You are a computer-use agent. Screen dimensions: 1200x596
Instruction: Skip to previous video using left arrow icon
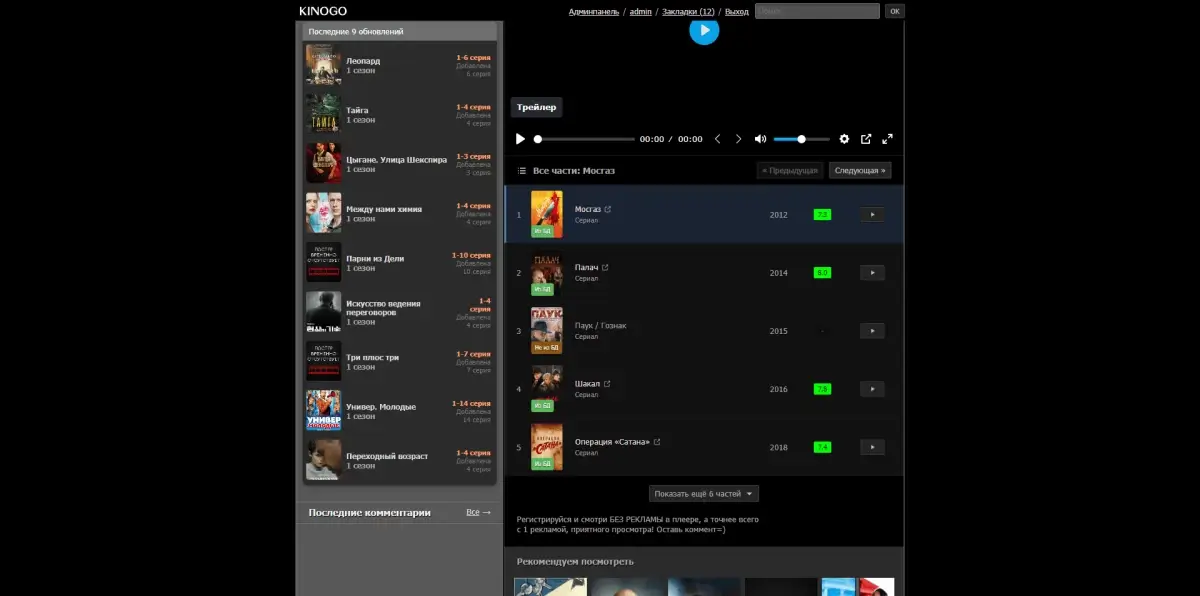pyautogui.click(x=717, y=139)
